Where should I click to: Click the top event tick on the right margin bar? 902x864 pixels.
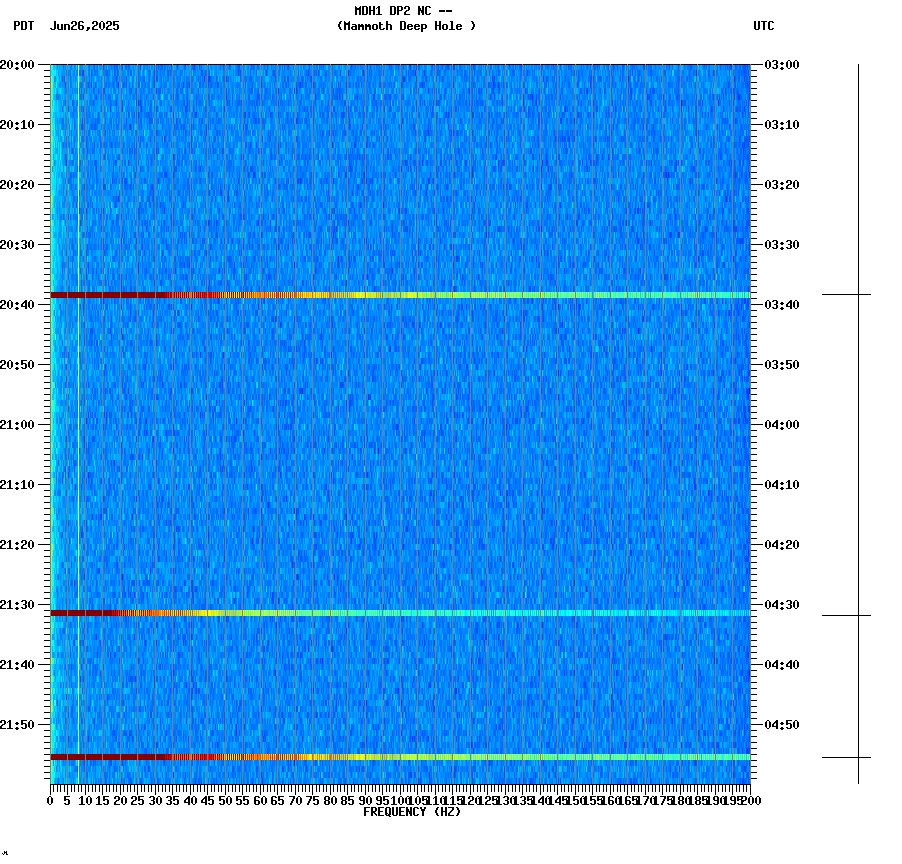(x=858, y=295)
